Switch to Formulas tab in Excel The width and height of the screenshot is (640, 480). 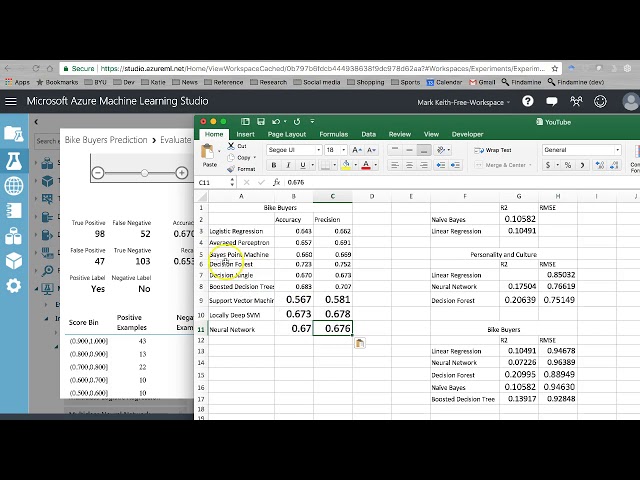[x=333, y=134]
